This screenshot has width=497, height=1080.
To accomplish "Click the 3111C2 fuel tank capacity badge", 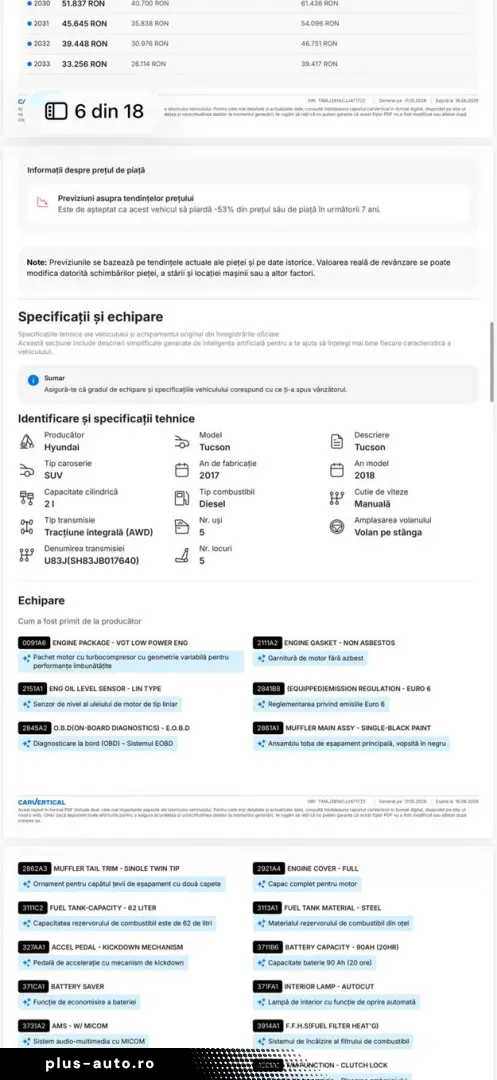I will 34,908.
